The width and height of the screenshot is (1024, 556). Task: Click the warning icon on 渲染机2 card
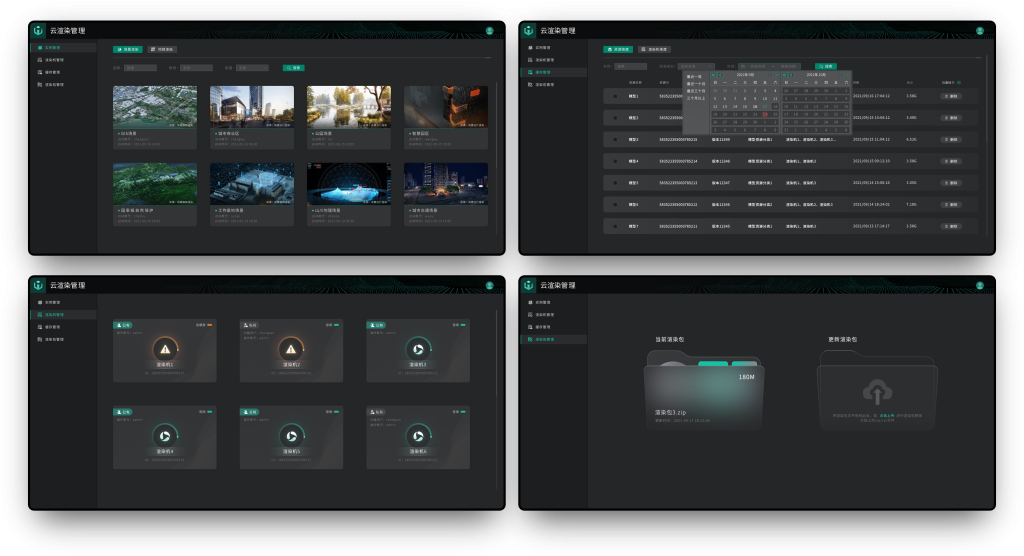point(291,349)
